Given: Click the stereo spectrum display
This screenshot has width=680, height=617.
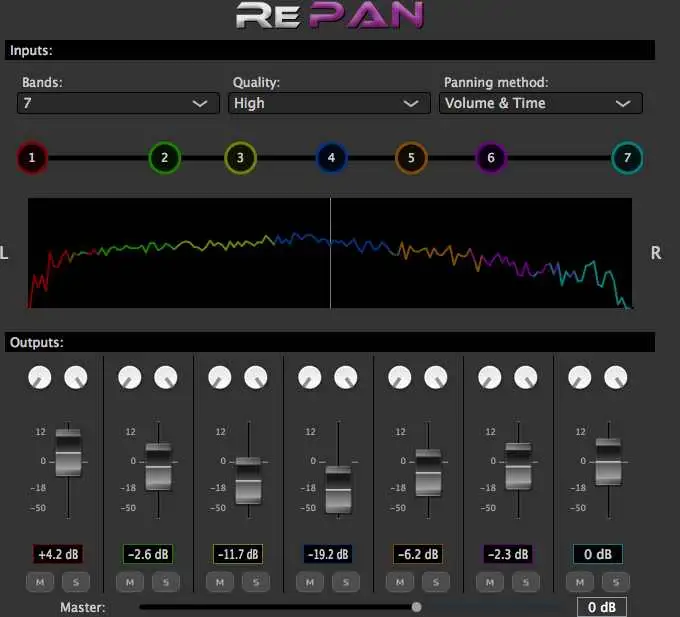Looking at the screenshot, I should (330, 253).
